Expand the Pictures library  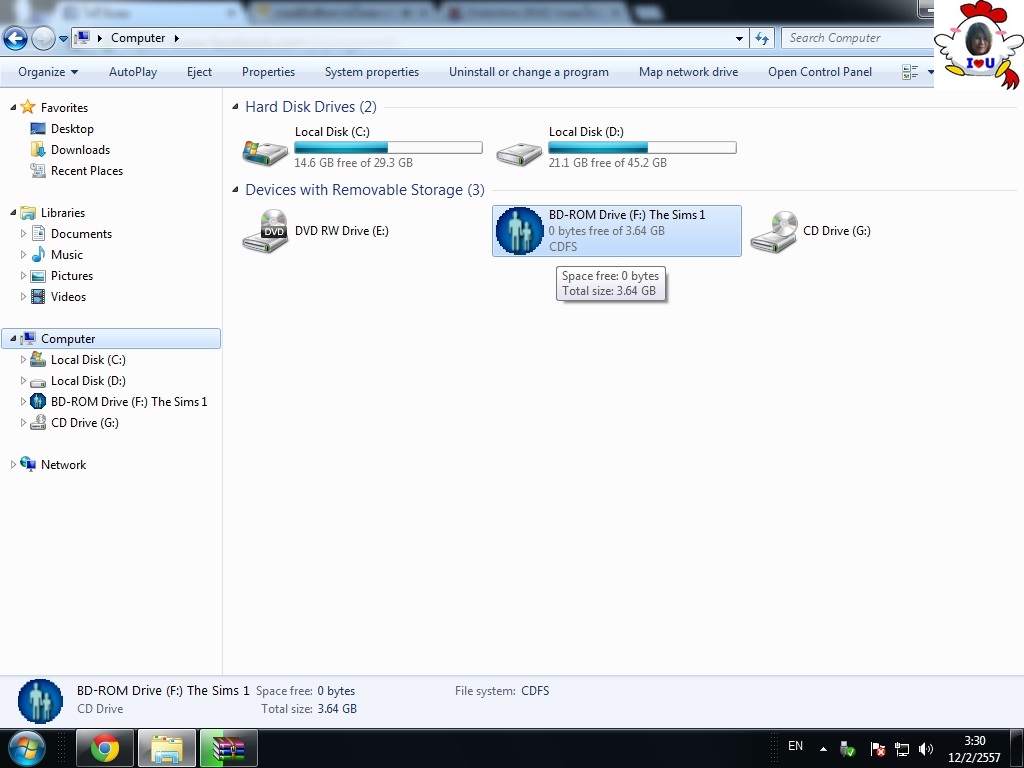24,276
